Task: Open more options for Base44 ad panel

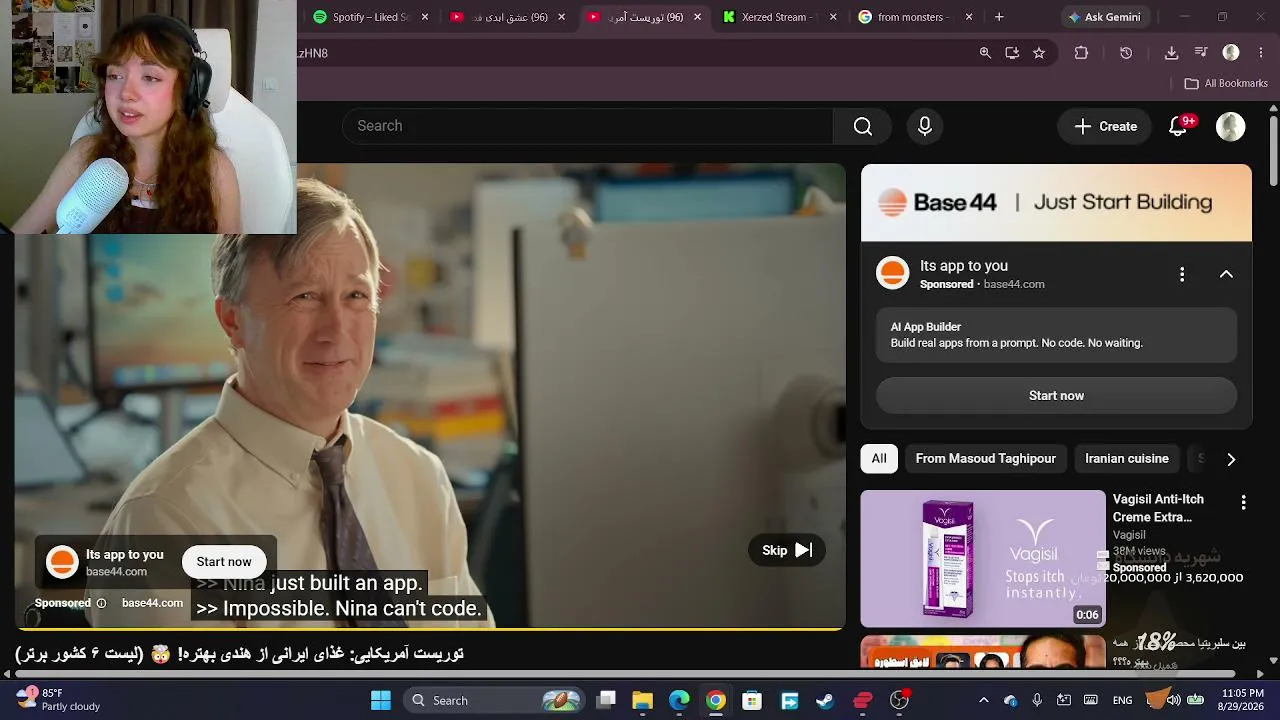Action: click(1182, 274)
